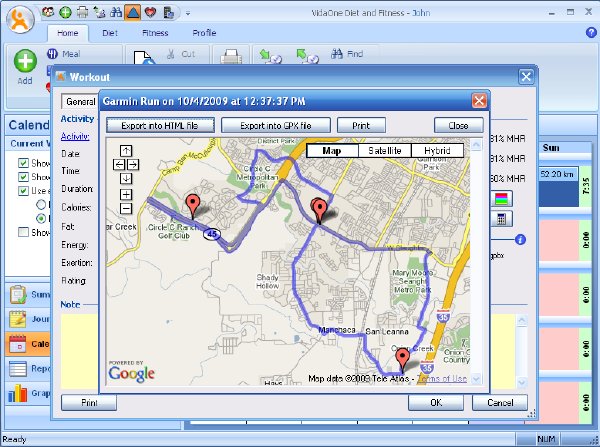This screenshot has width=600, height=447.
Task: Click the map pan up arrow
Action: pos(126,150)
